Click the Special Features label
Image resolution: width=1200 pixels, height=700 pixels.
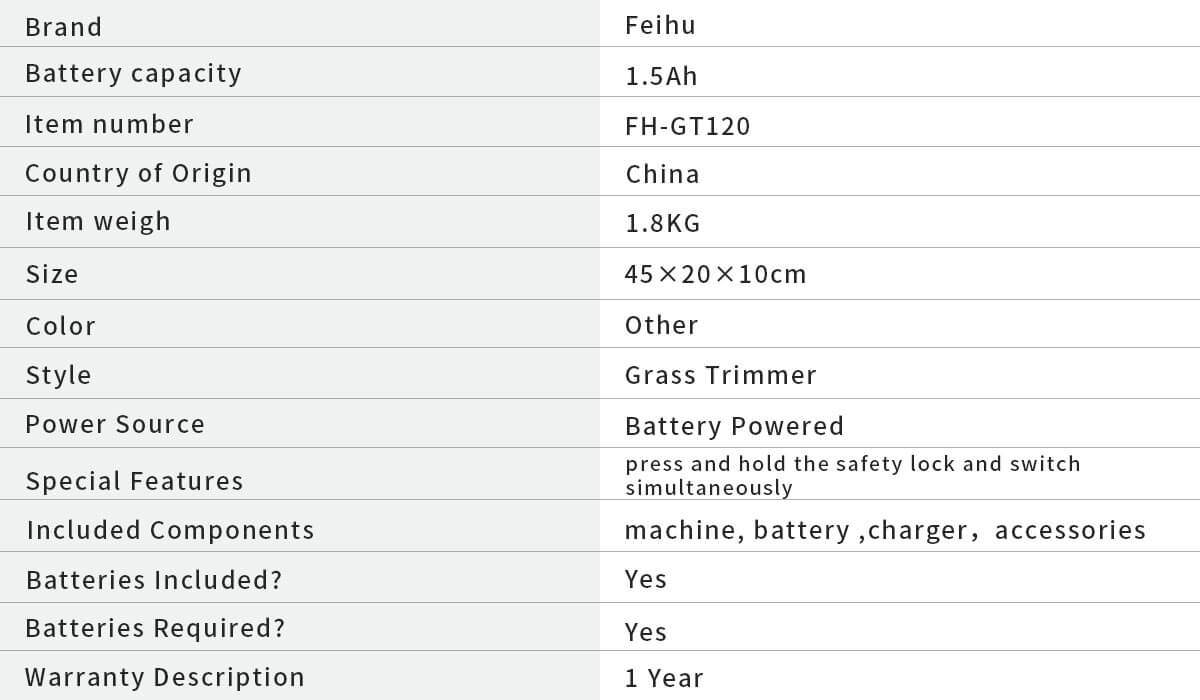pyautogui.click(x=134, y=481)
